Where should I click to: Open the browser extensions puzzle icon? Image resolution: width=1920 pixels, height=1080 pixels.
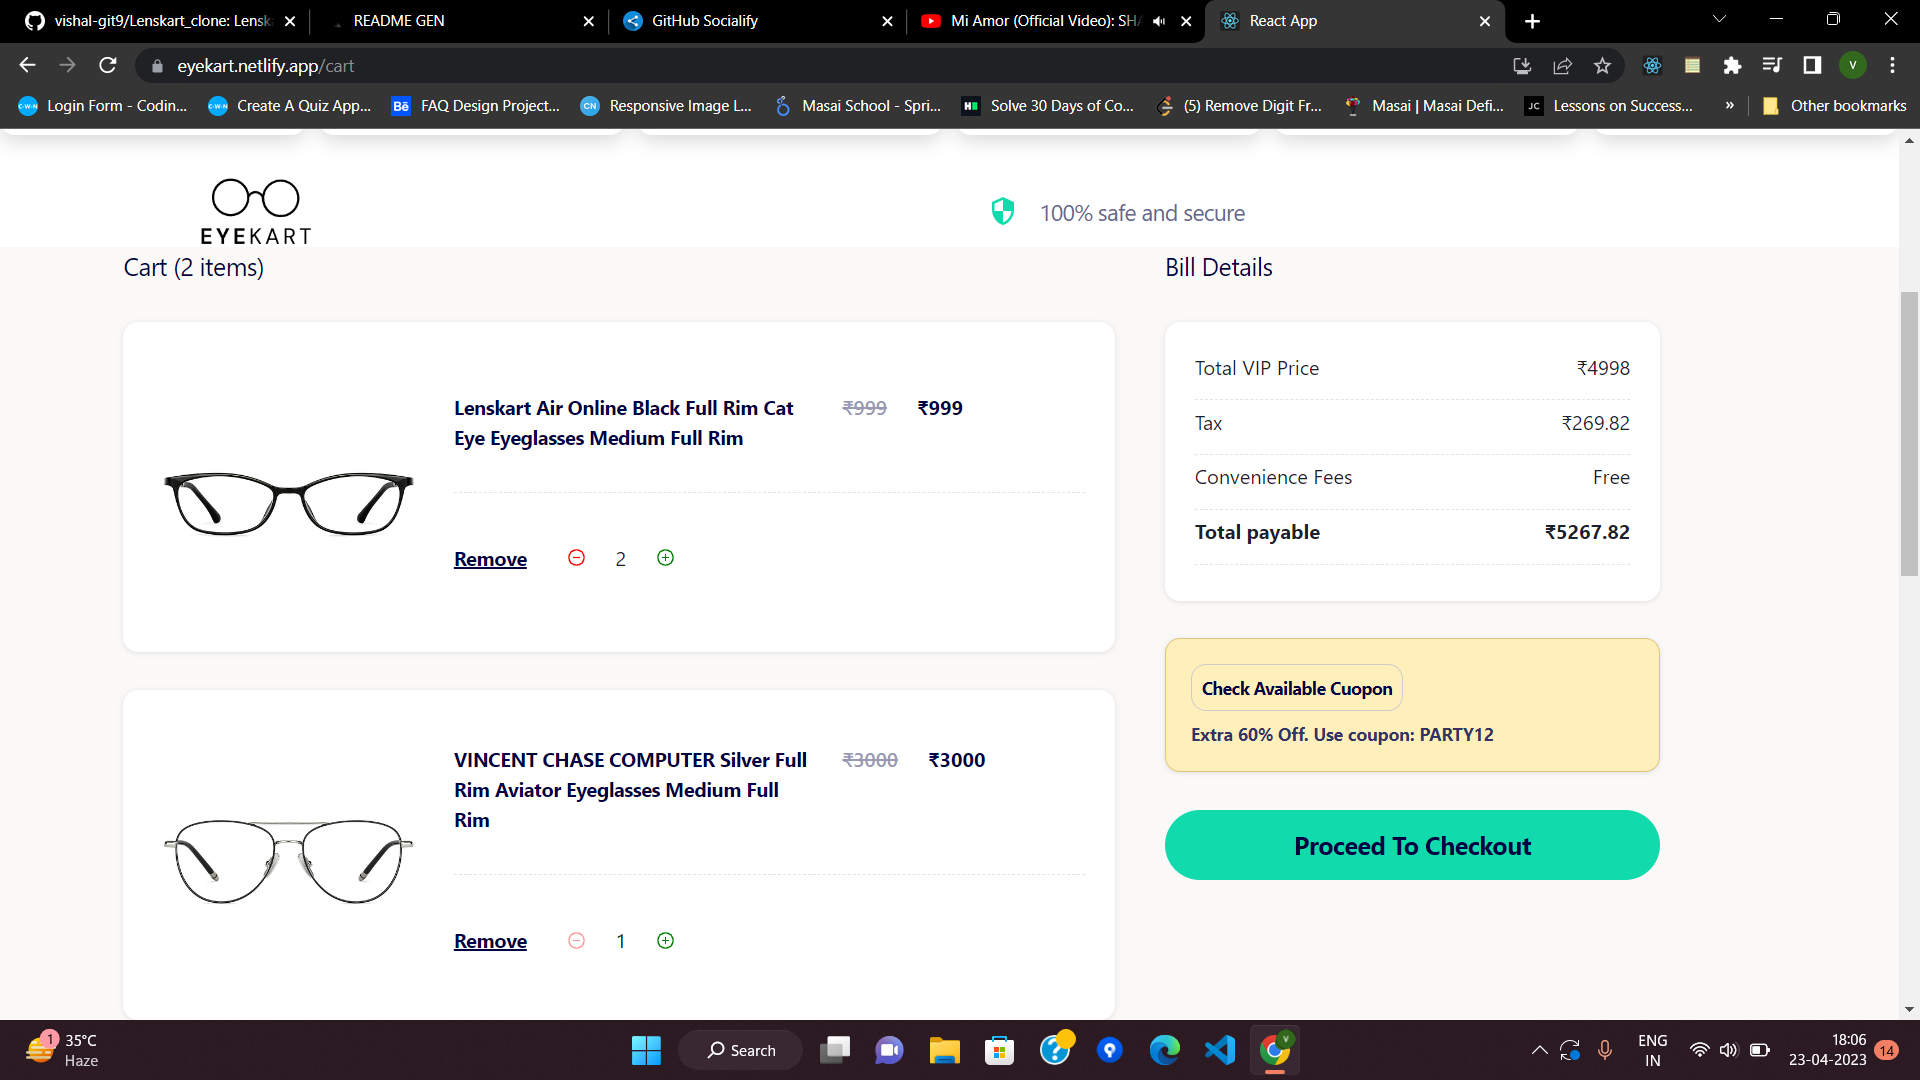pyautogui.click(x=1732, y=66)
